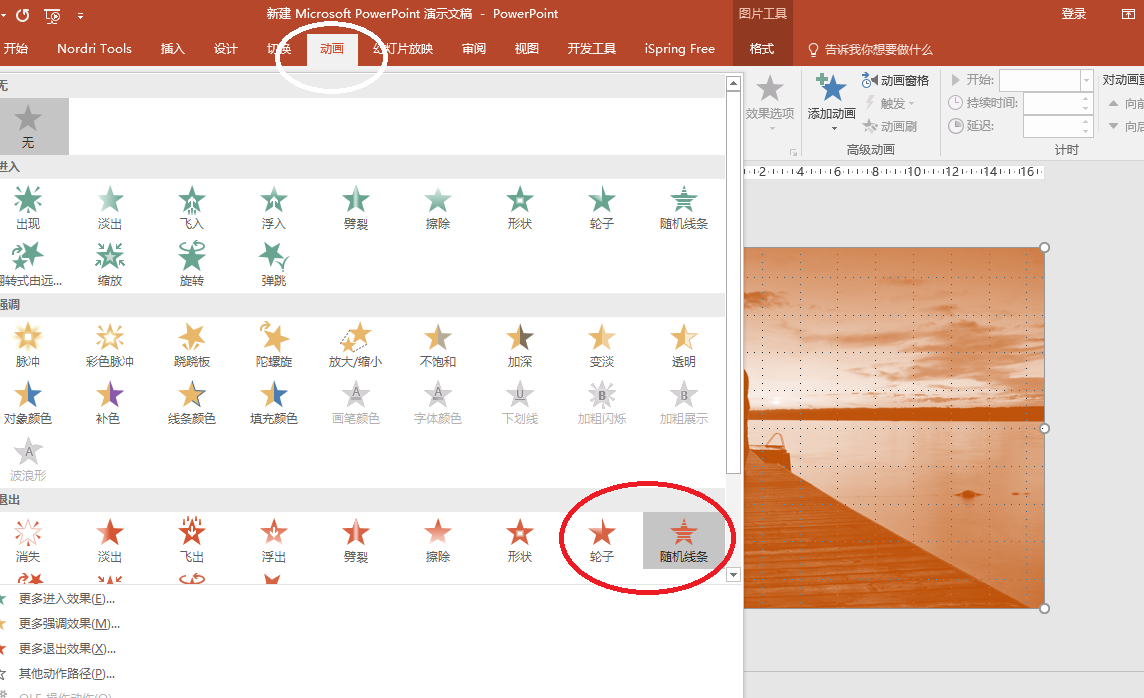
Task: Choose the 透明 transparency emphasis effect
Action: [684, 346]
